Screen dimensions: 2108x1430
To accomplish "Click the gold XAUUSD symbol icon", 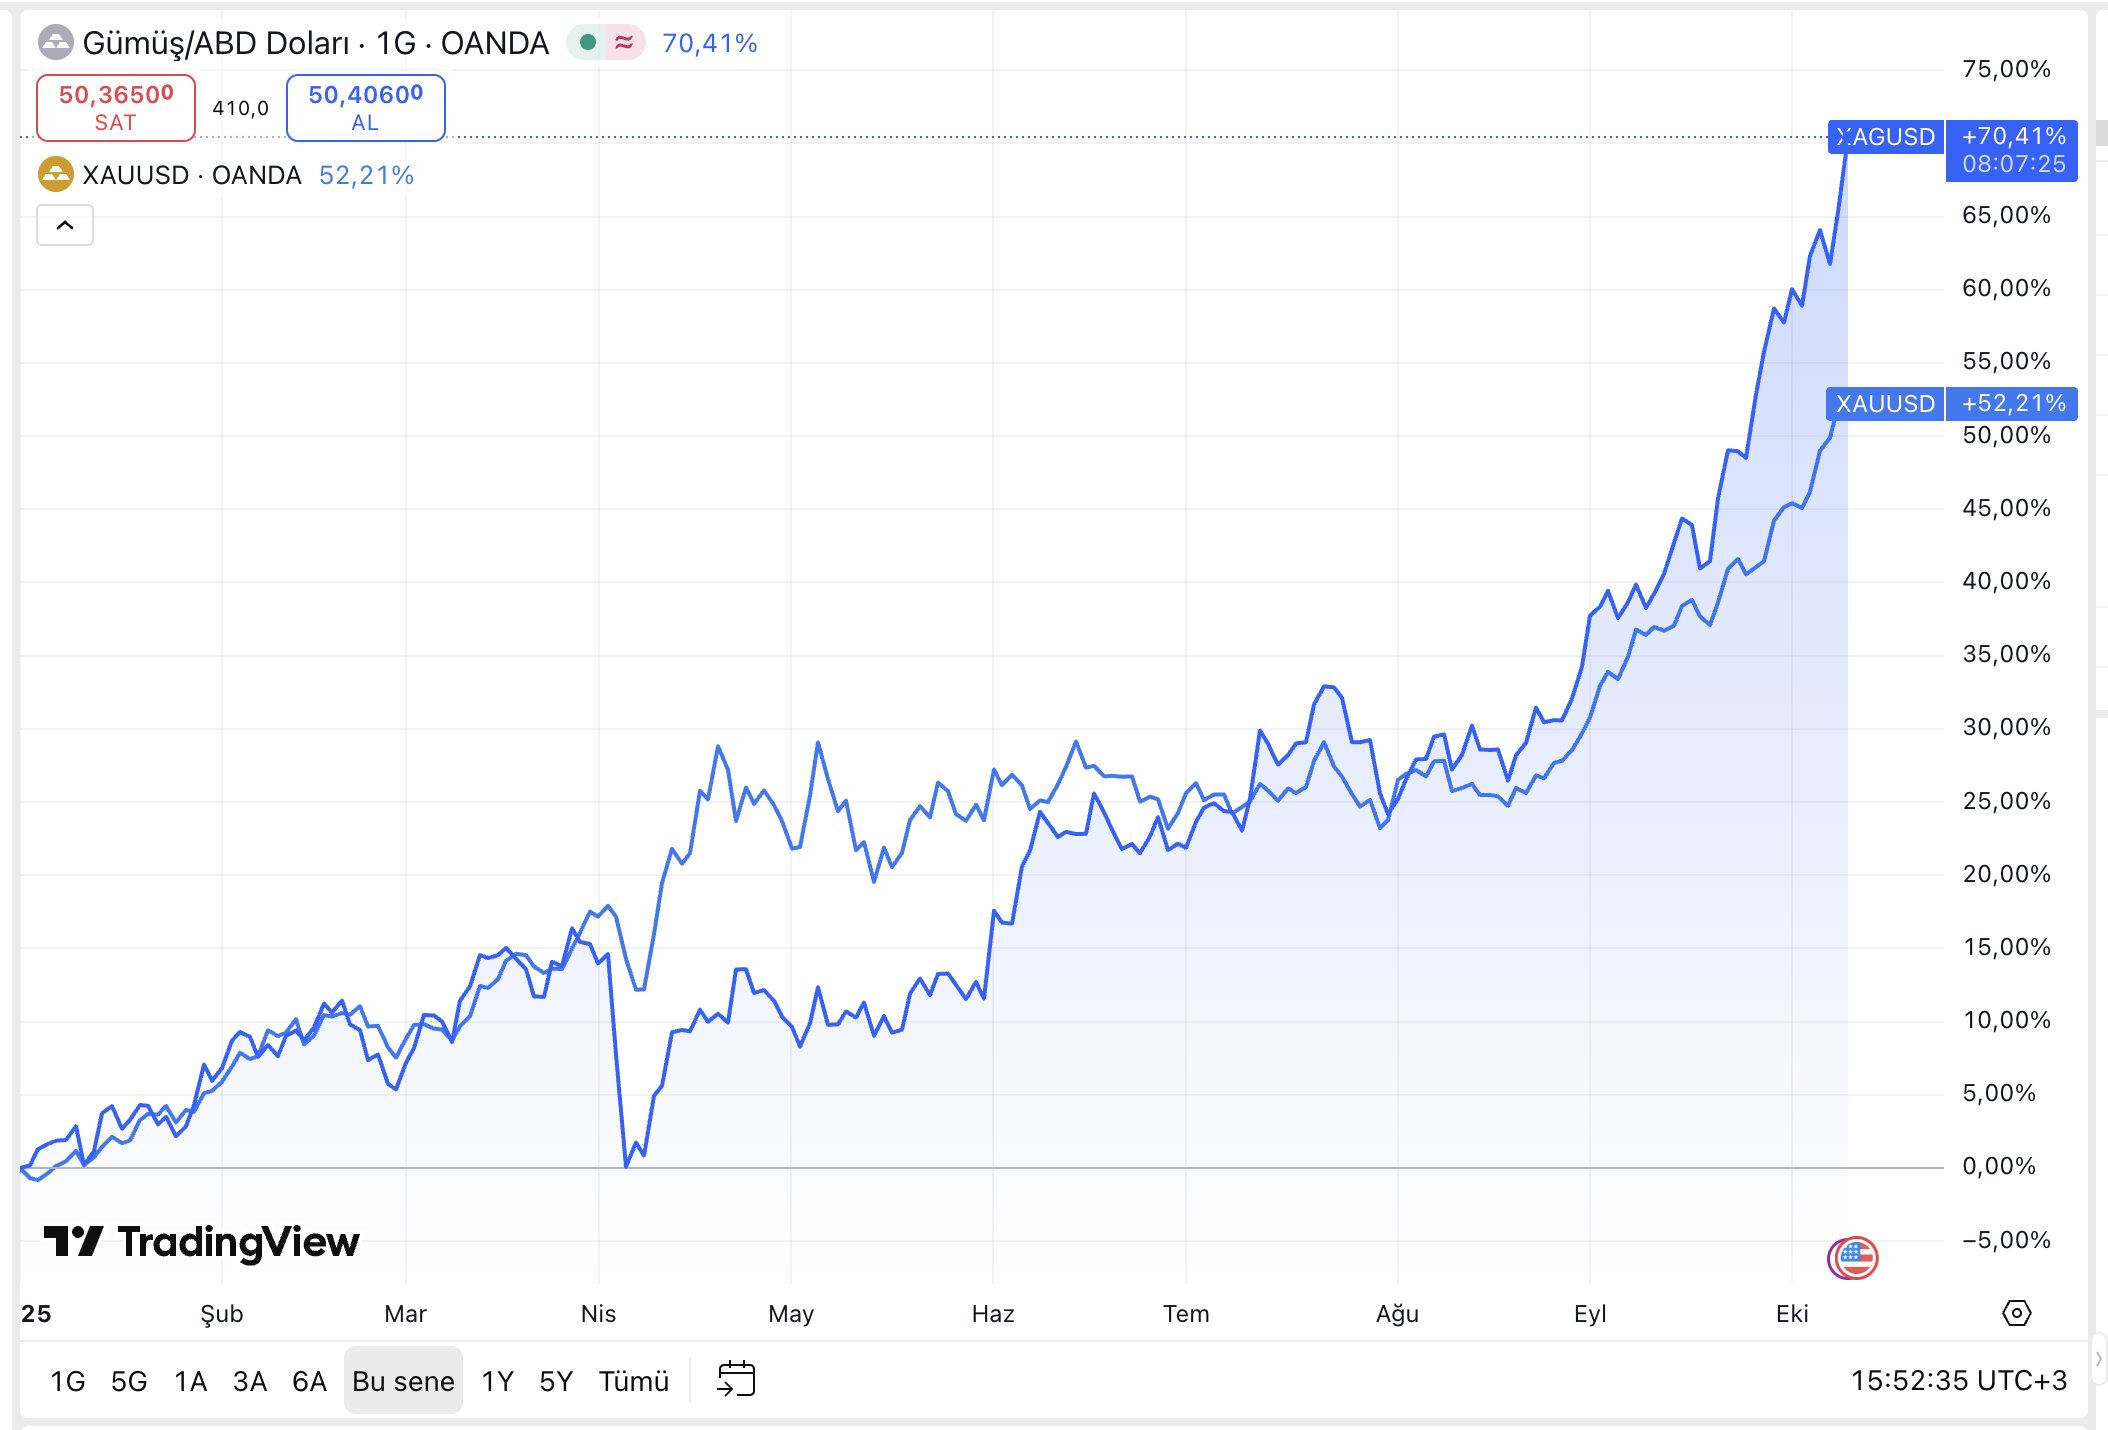I will tap(55, 175).
